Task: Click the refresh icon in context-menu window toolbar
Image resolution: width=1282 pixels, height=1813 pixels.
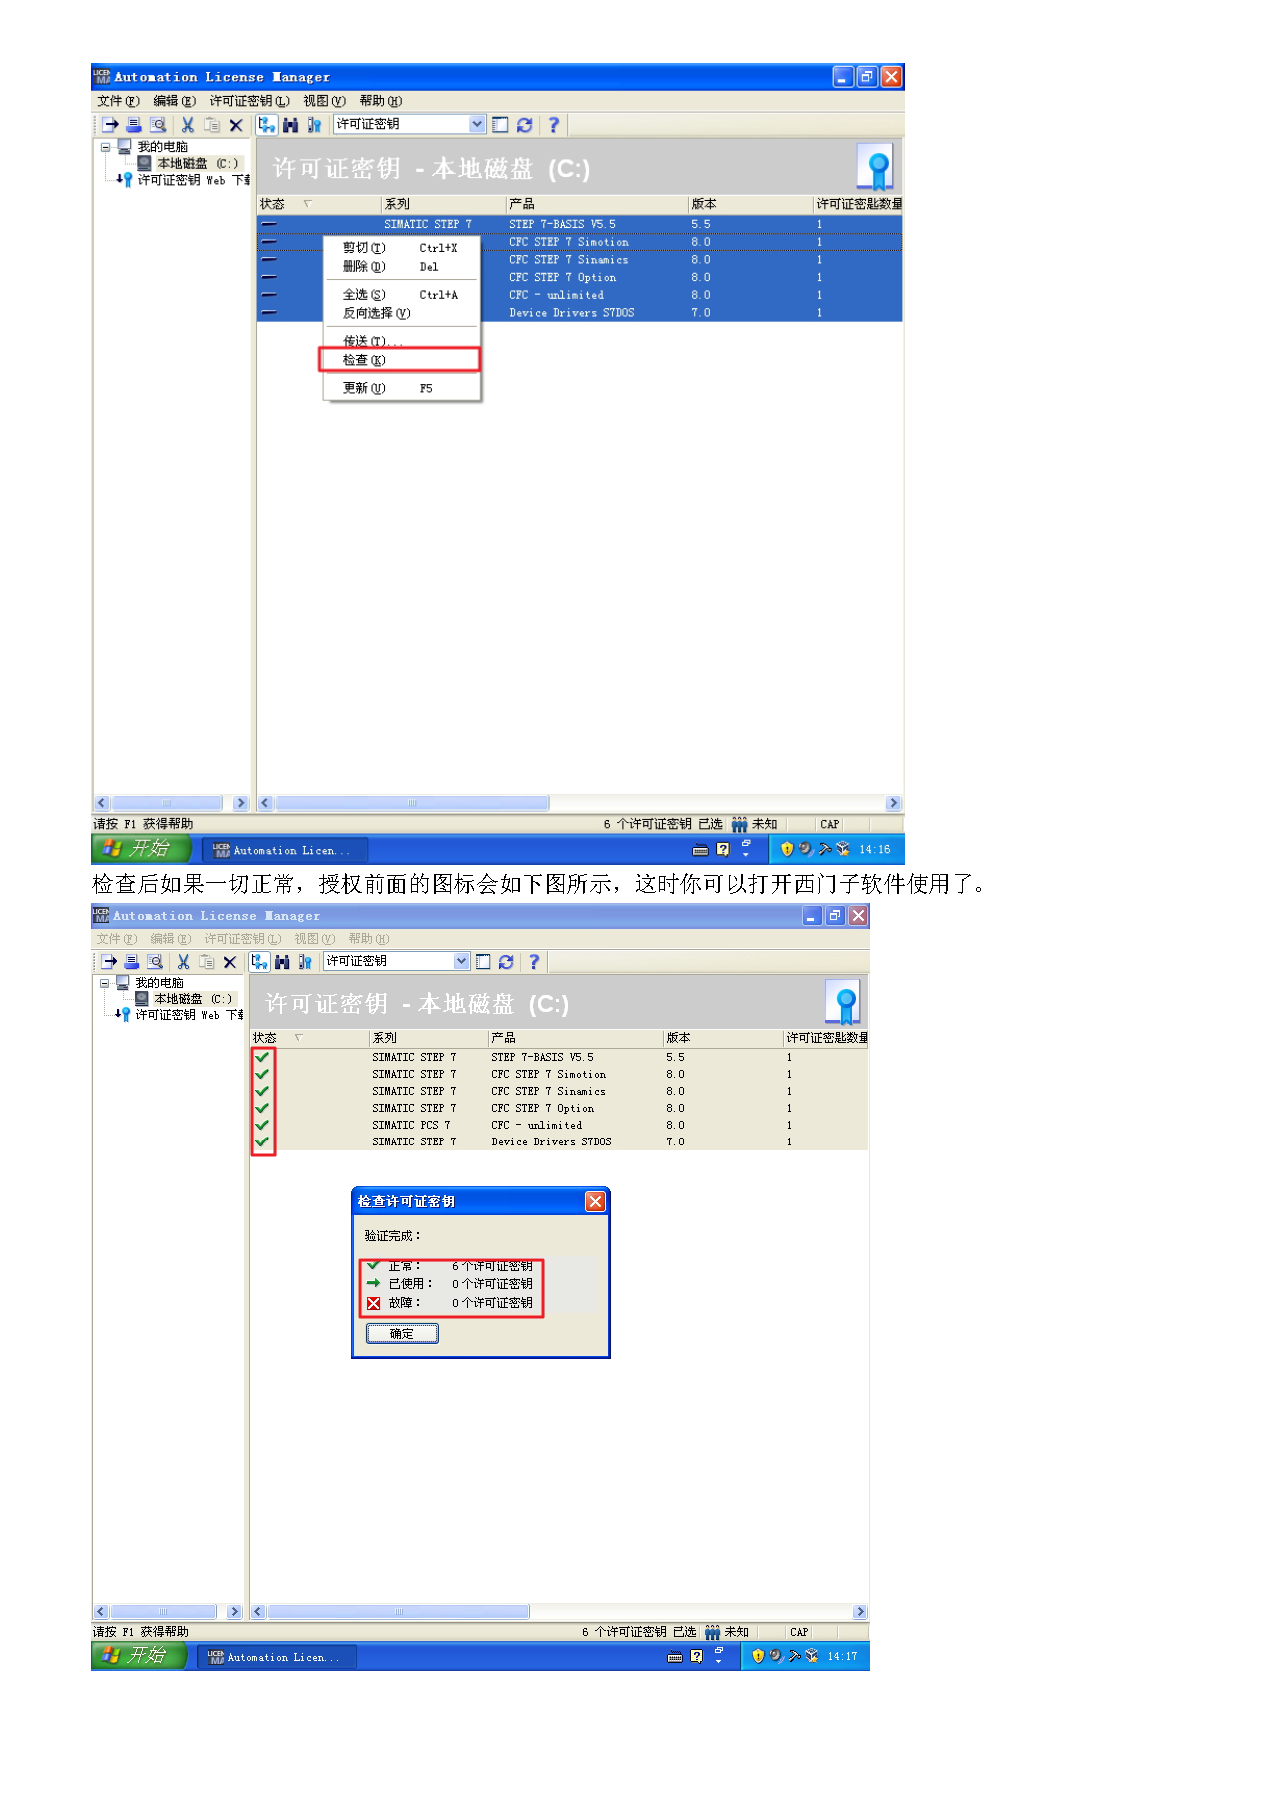Action: 524,125
